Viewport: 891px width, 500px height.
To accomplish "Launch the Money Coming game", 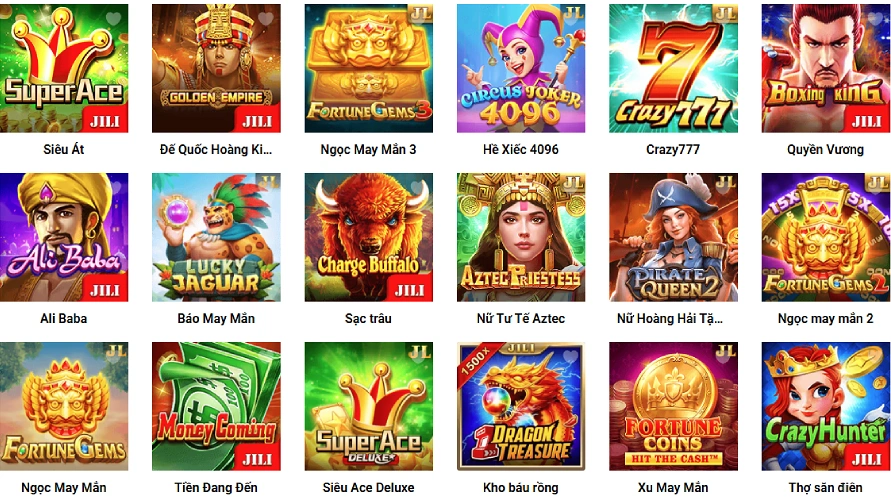I will (x=216, y=406).
